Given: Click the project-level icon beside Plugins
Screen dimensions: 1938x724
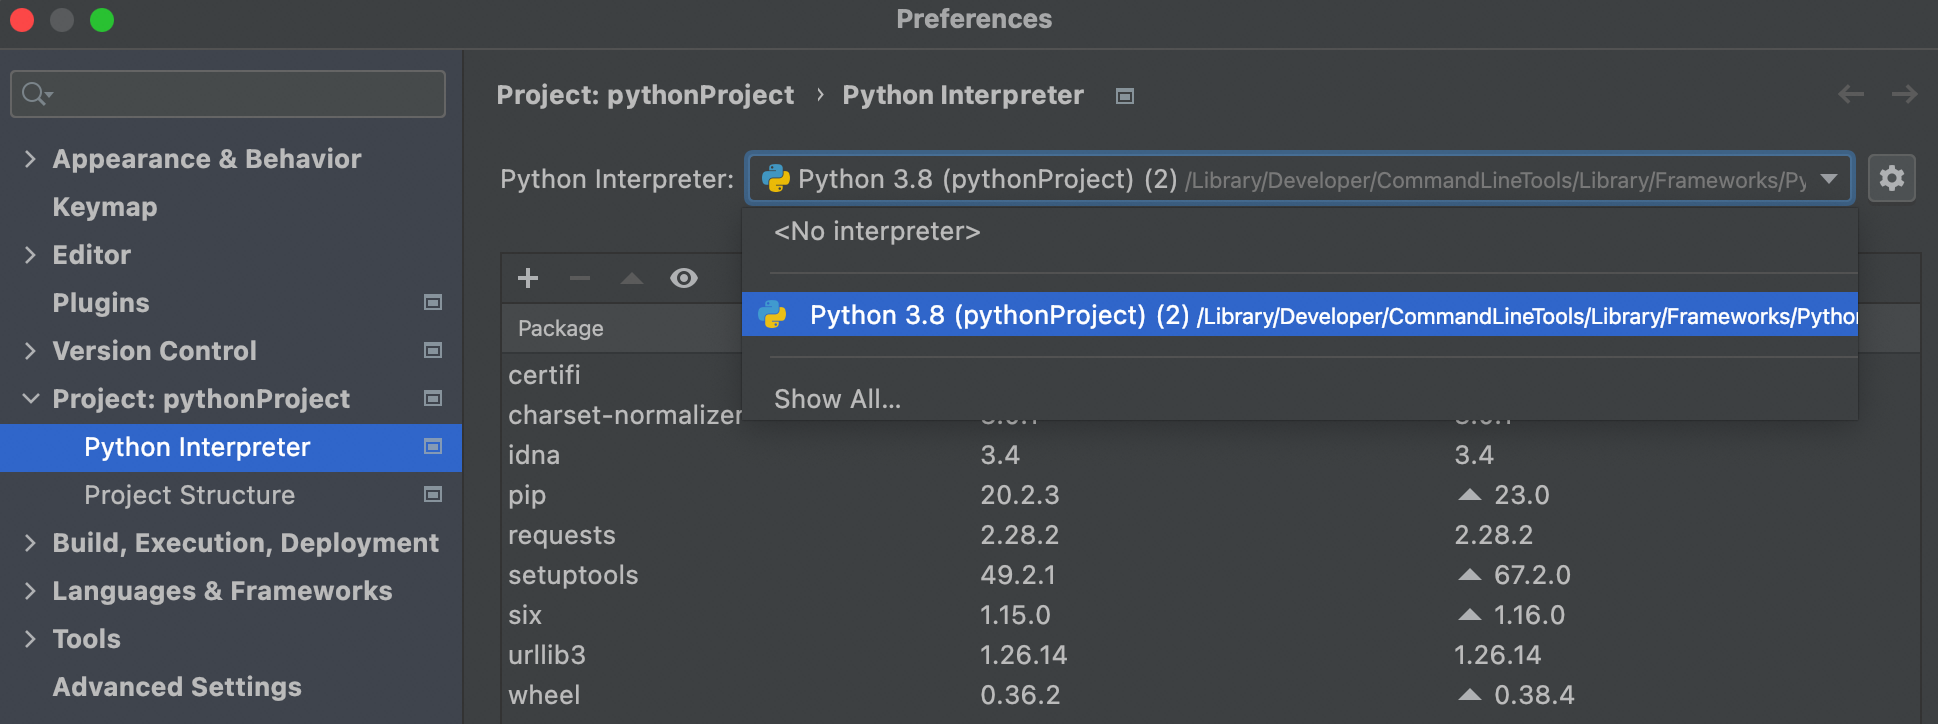Looking at the screenshot, I should (x=433, y=302).
